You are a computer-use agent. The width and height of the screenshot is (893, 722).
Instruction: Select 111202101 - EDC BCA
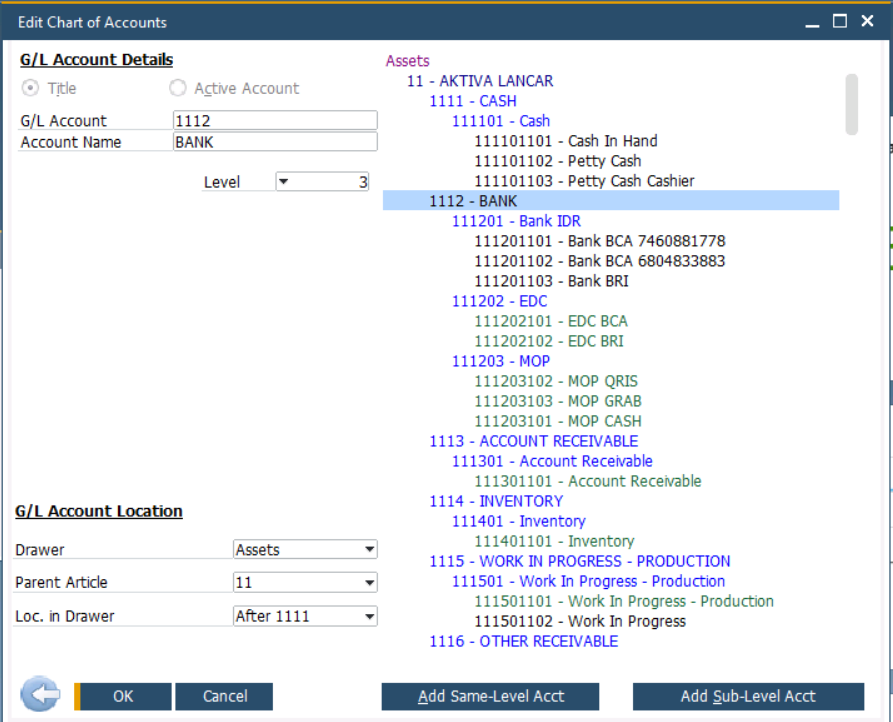click(x=551, y=321)
